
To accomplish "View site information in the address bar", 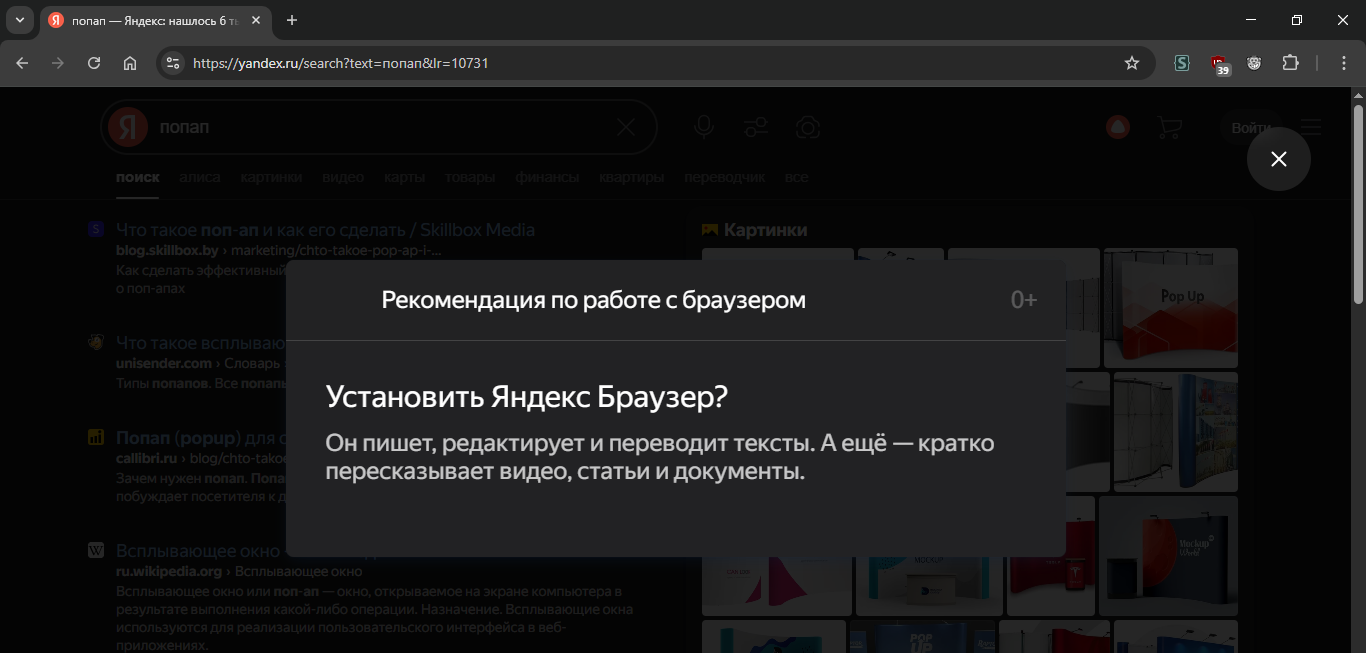I will click(173, 63).
